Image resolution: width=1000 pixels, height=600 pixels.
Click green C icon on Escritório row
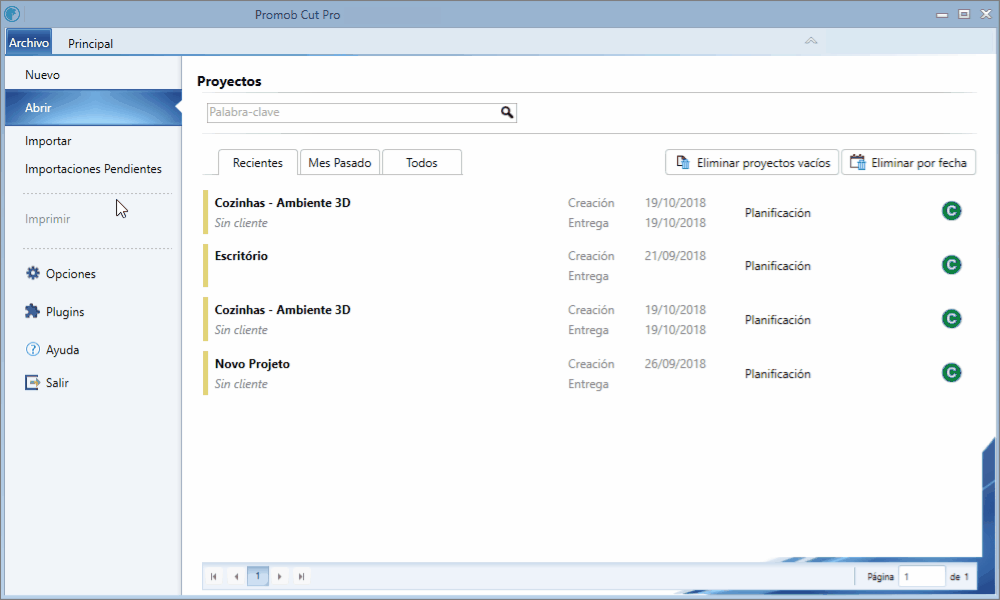952,265
